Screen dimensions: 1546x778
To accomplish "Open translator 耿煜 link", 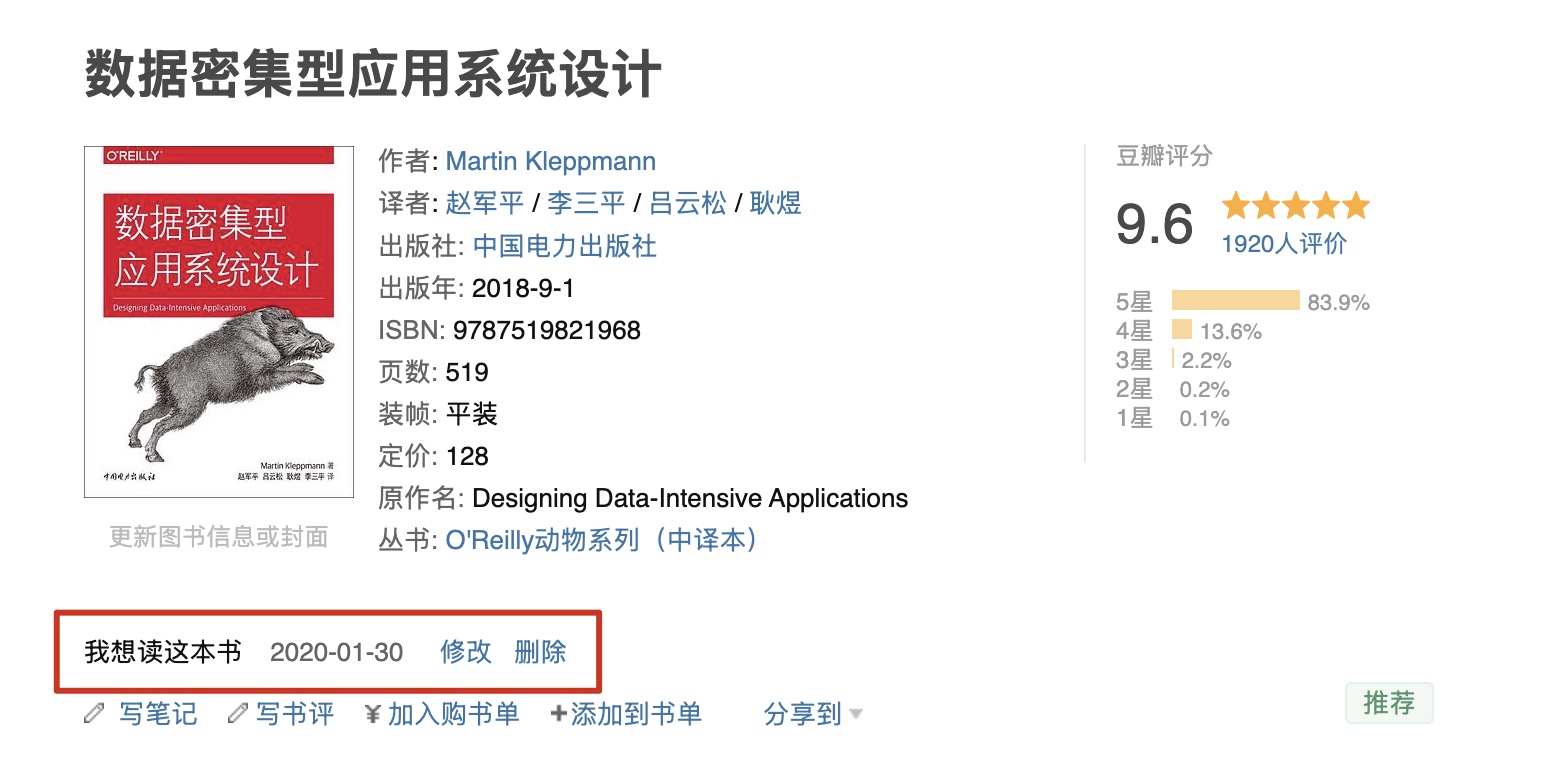I will (x=776, y=204).
